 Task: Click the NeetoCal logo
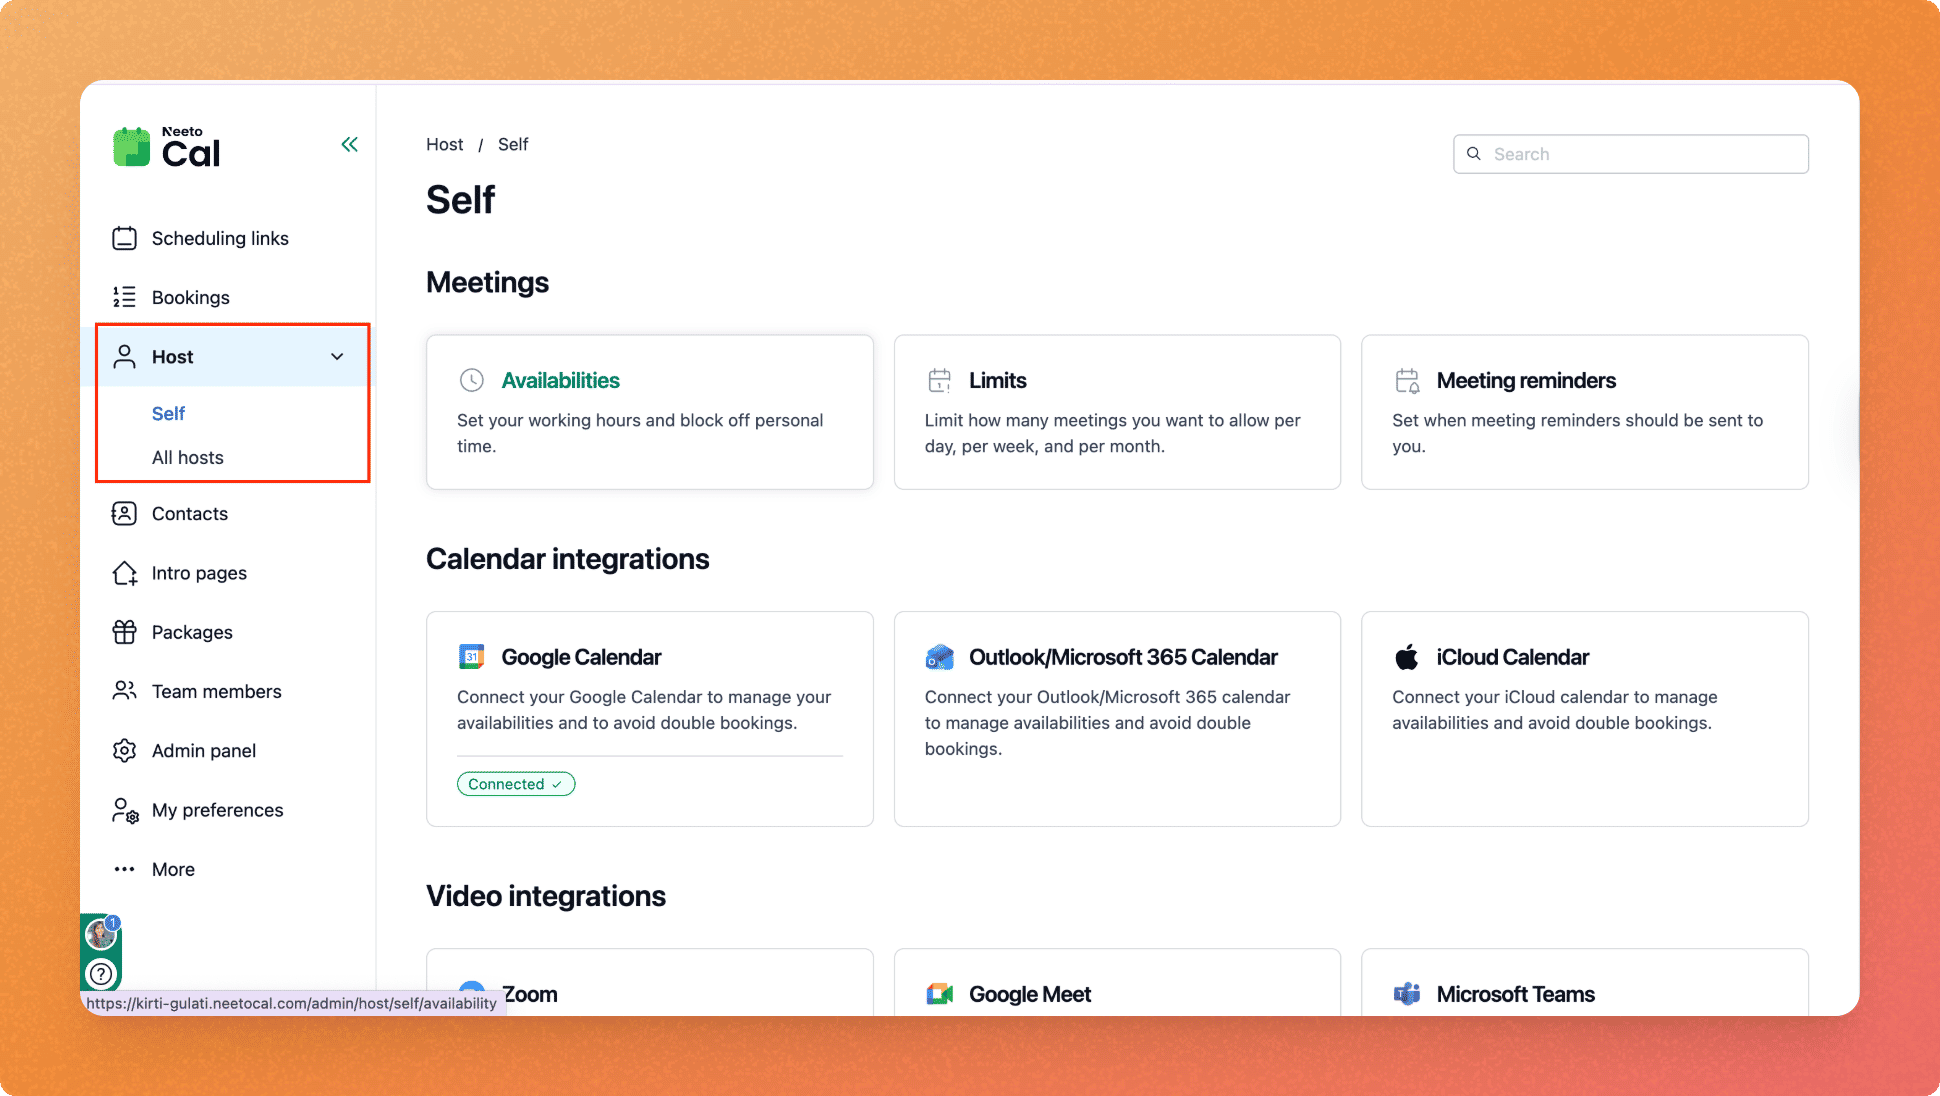coord(167,148)
